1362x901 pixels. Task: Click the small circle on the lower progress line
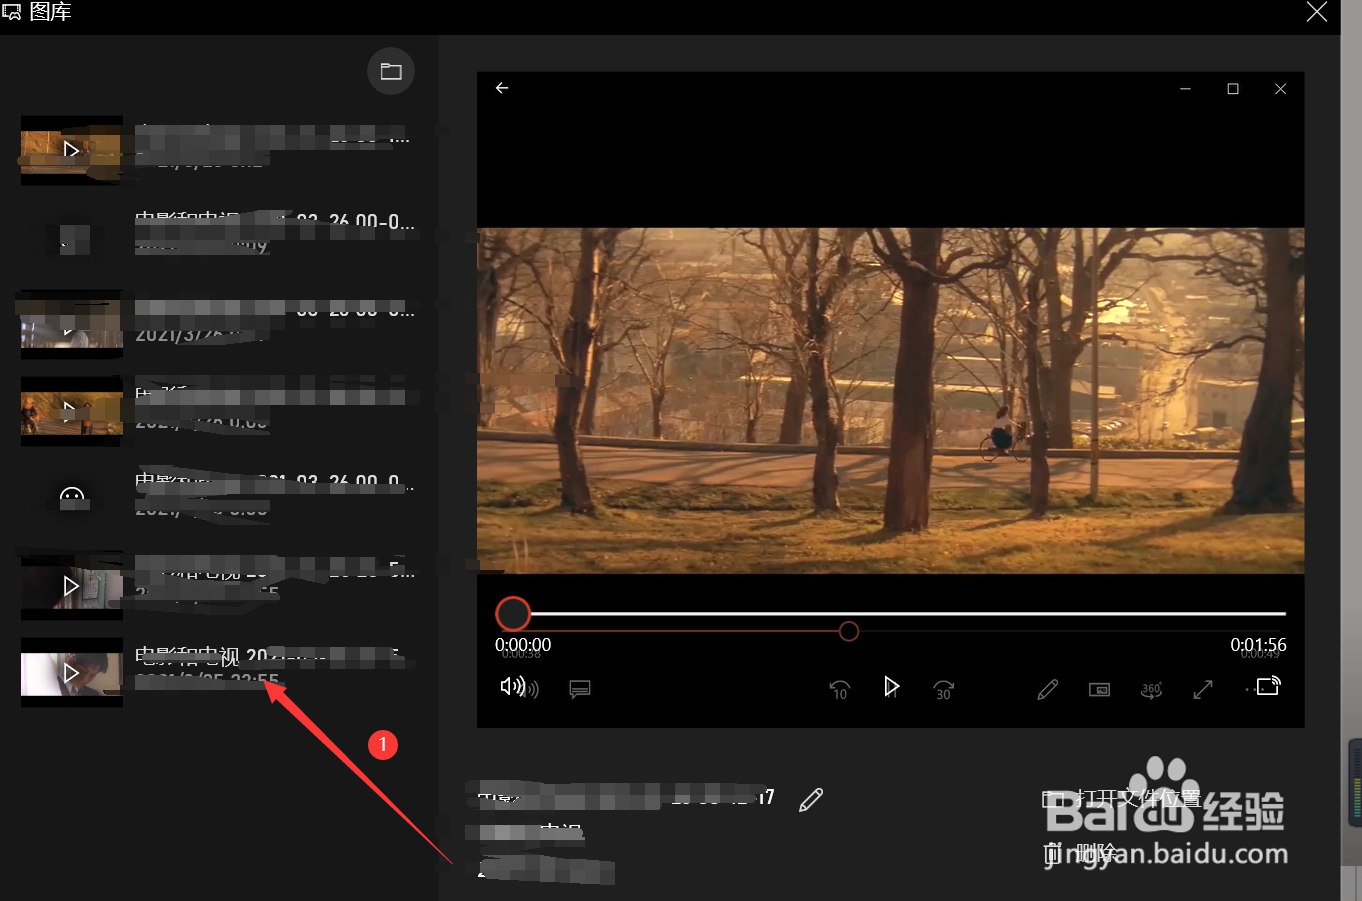pos(849,631)
